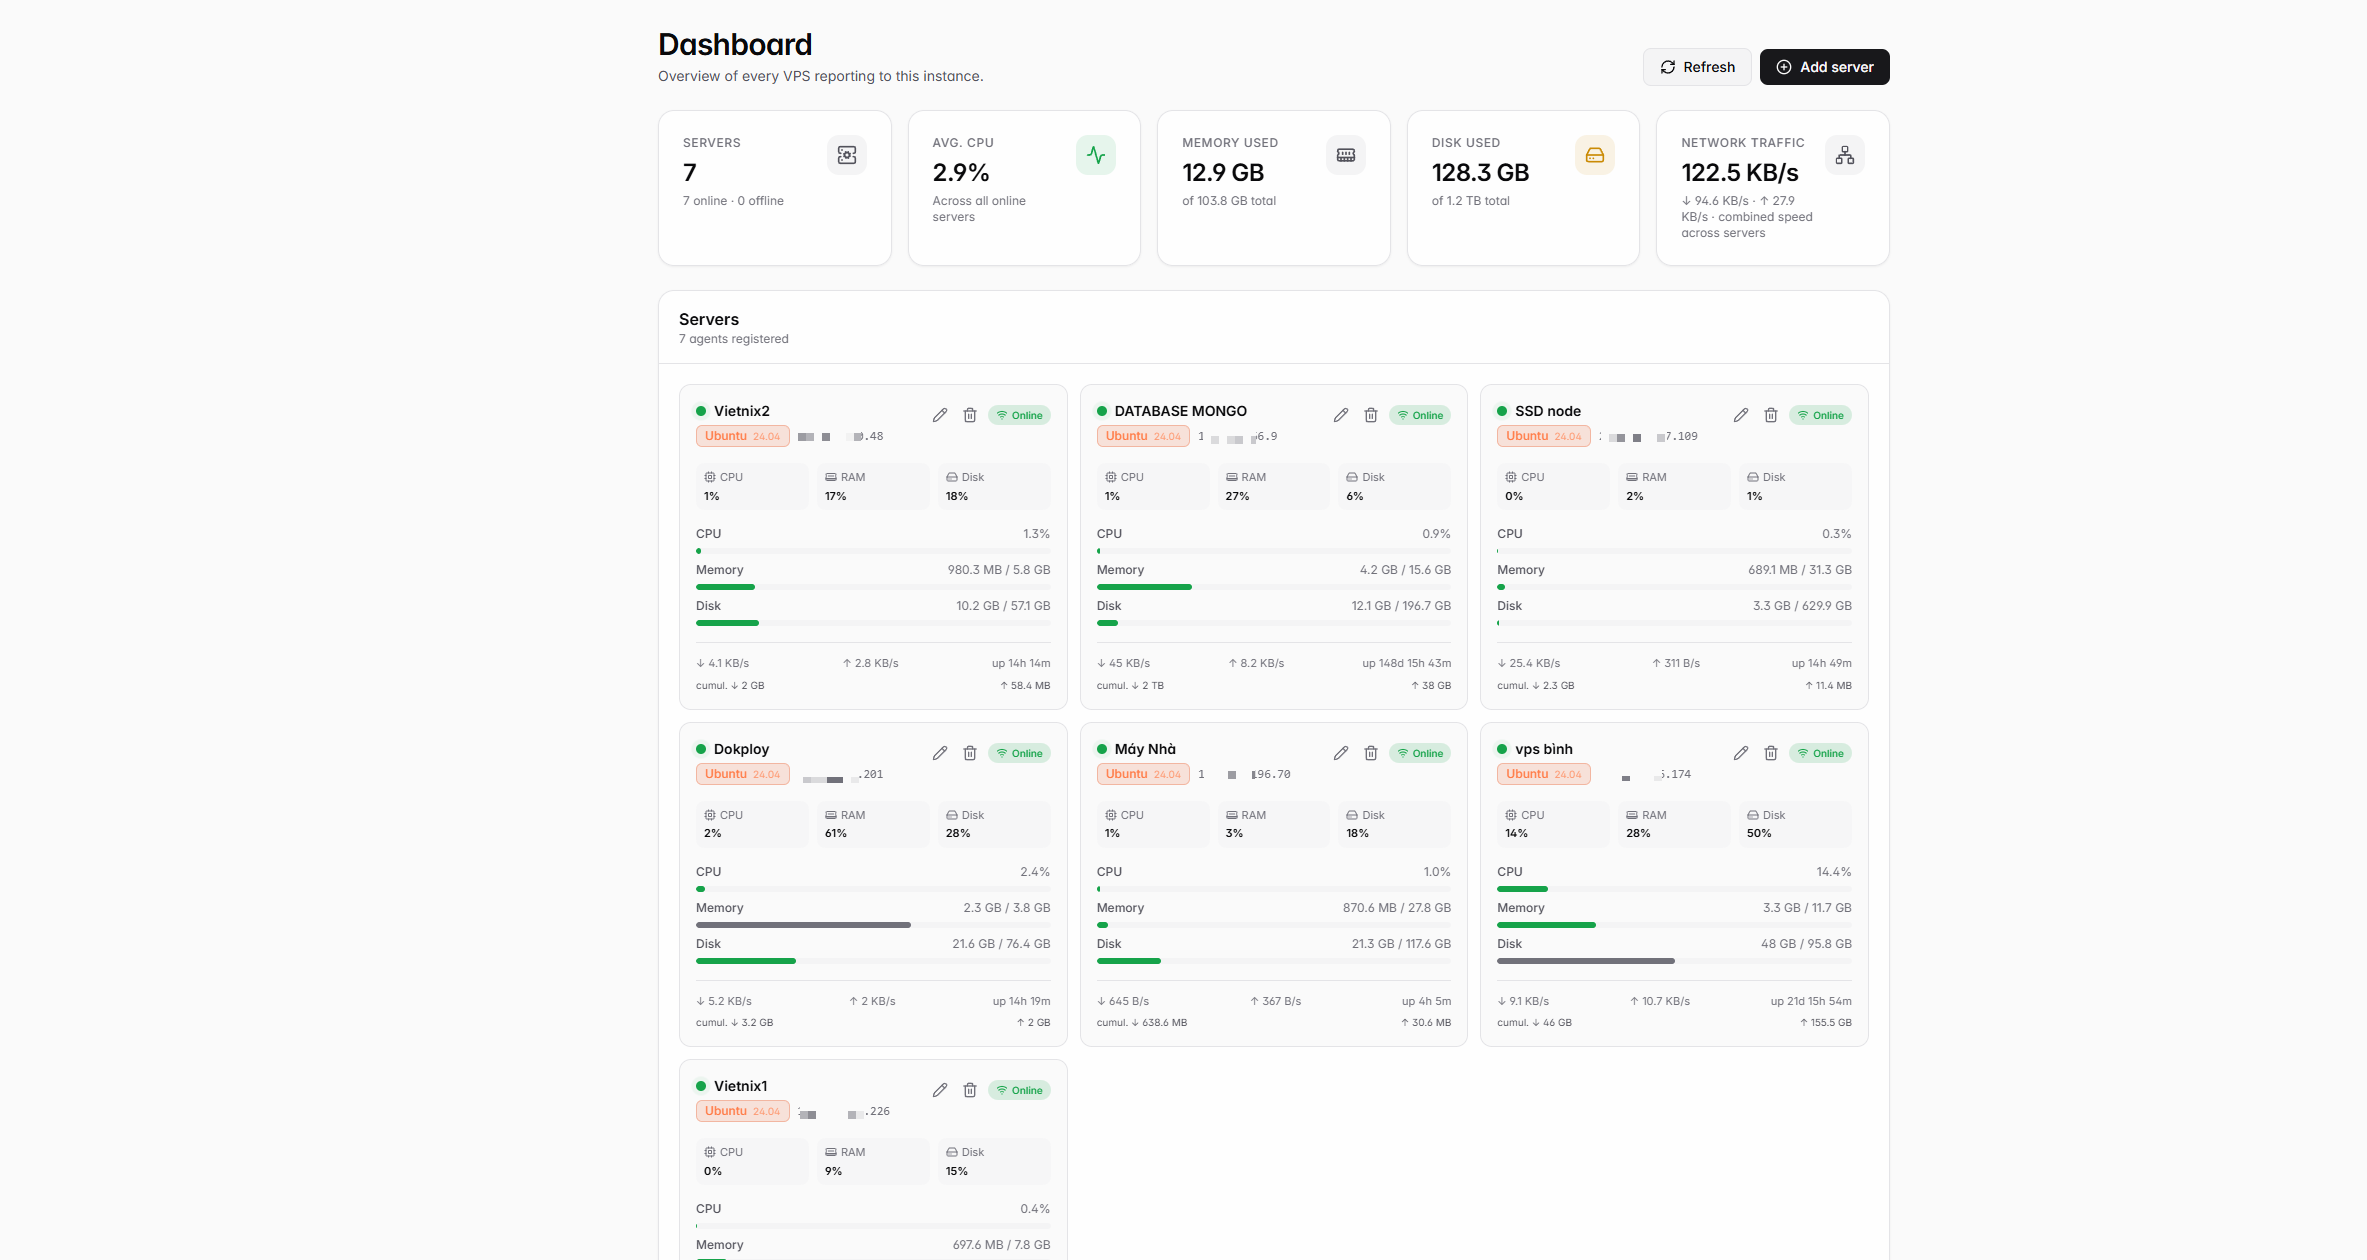
Task: Click the Online badge on vps bình
Action: (x=1820, y=753)
